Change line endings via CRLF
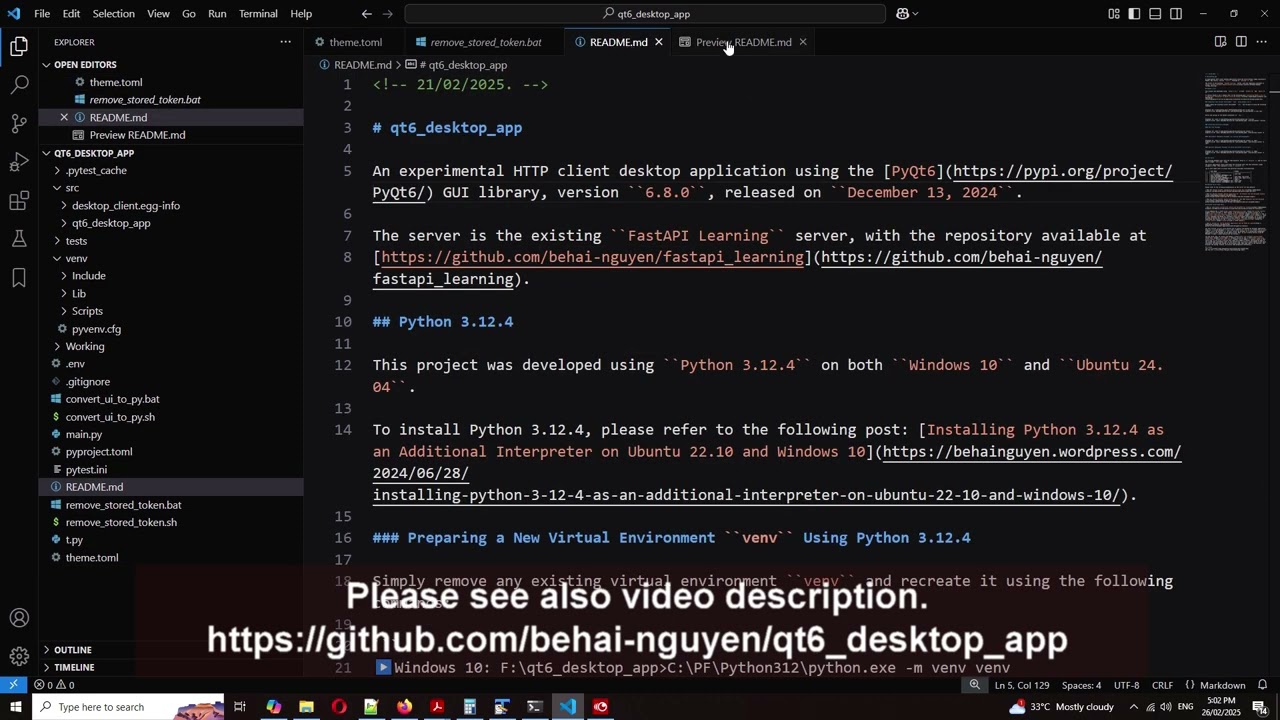This screenshot has width=1280, height=720. pyautogui.click(x=1162, y=685)
